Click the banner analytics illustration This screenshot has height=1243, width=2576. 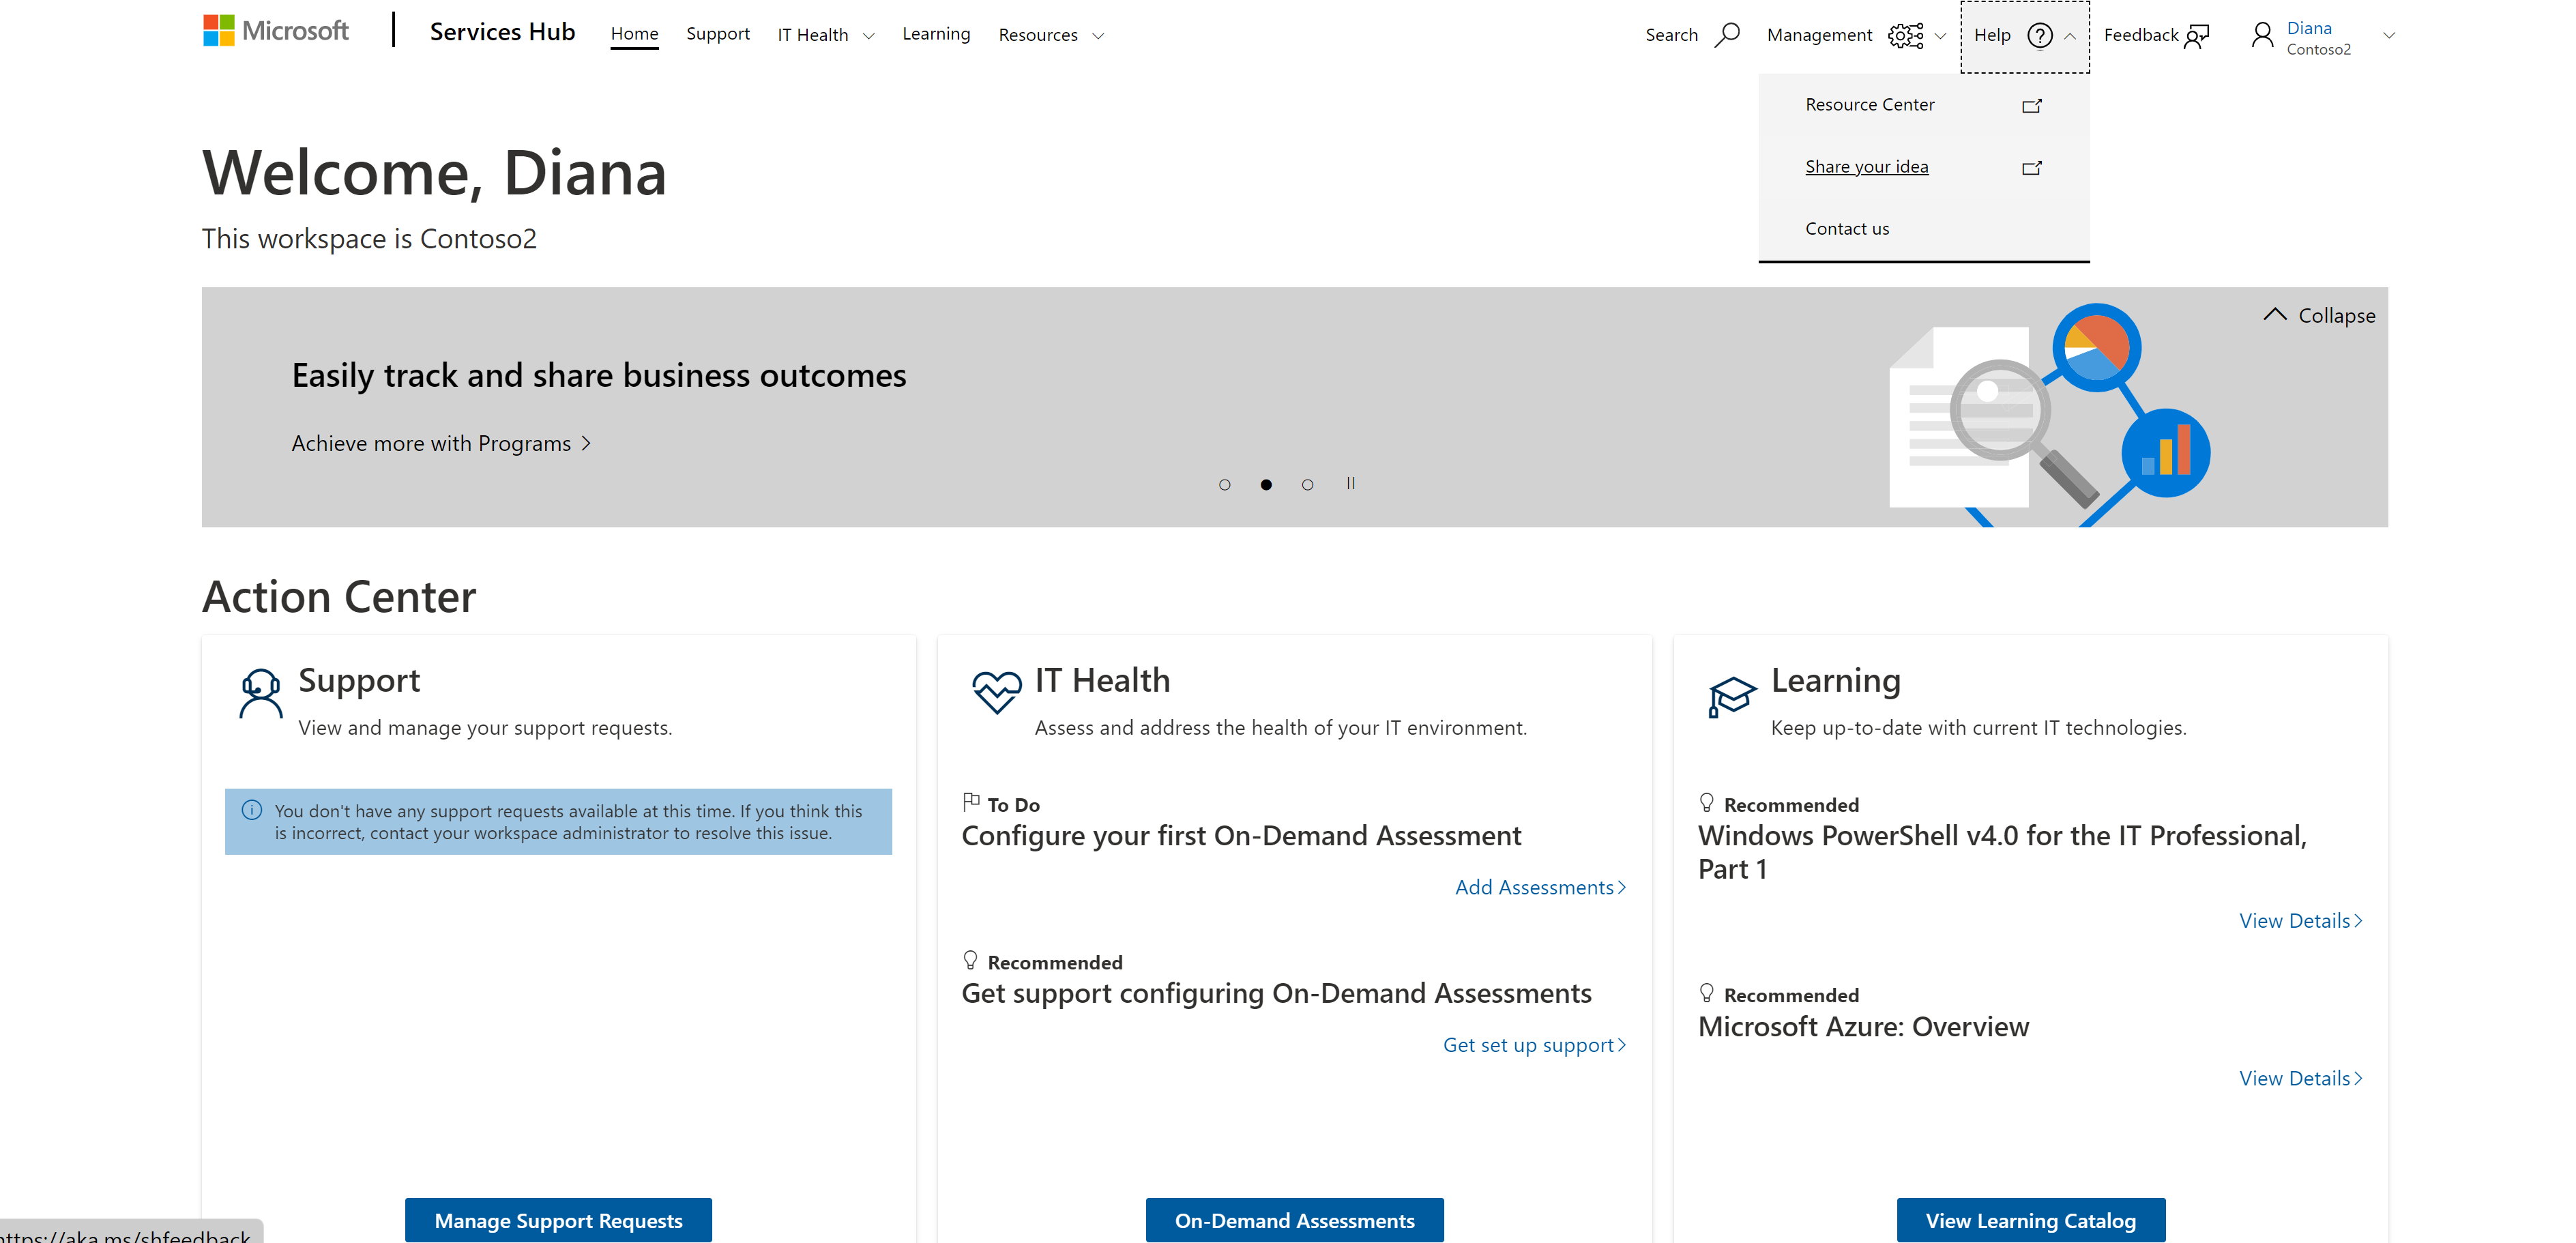(2049, 415)
